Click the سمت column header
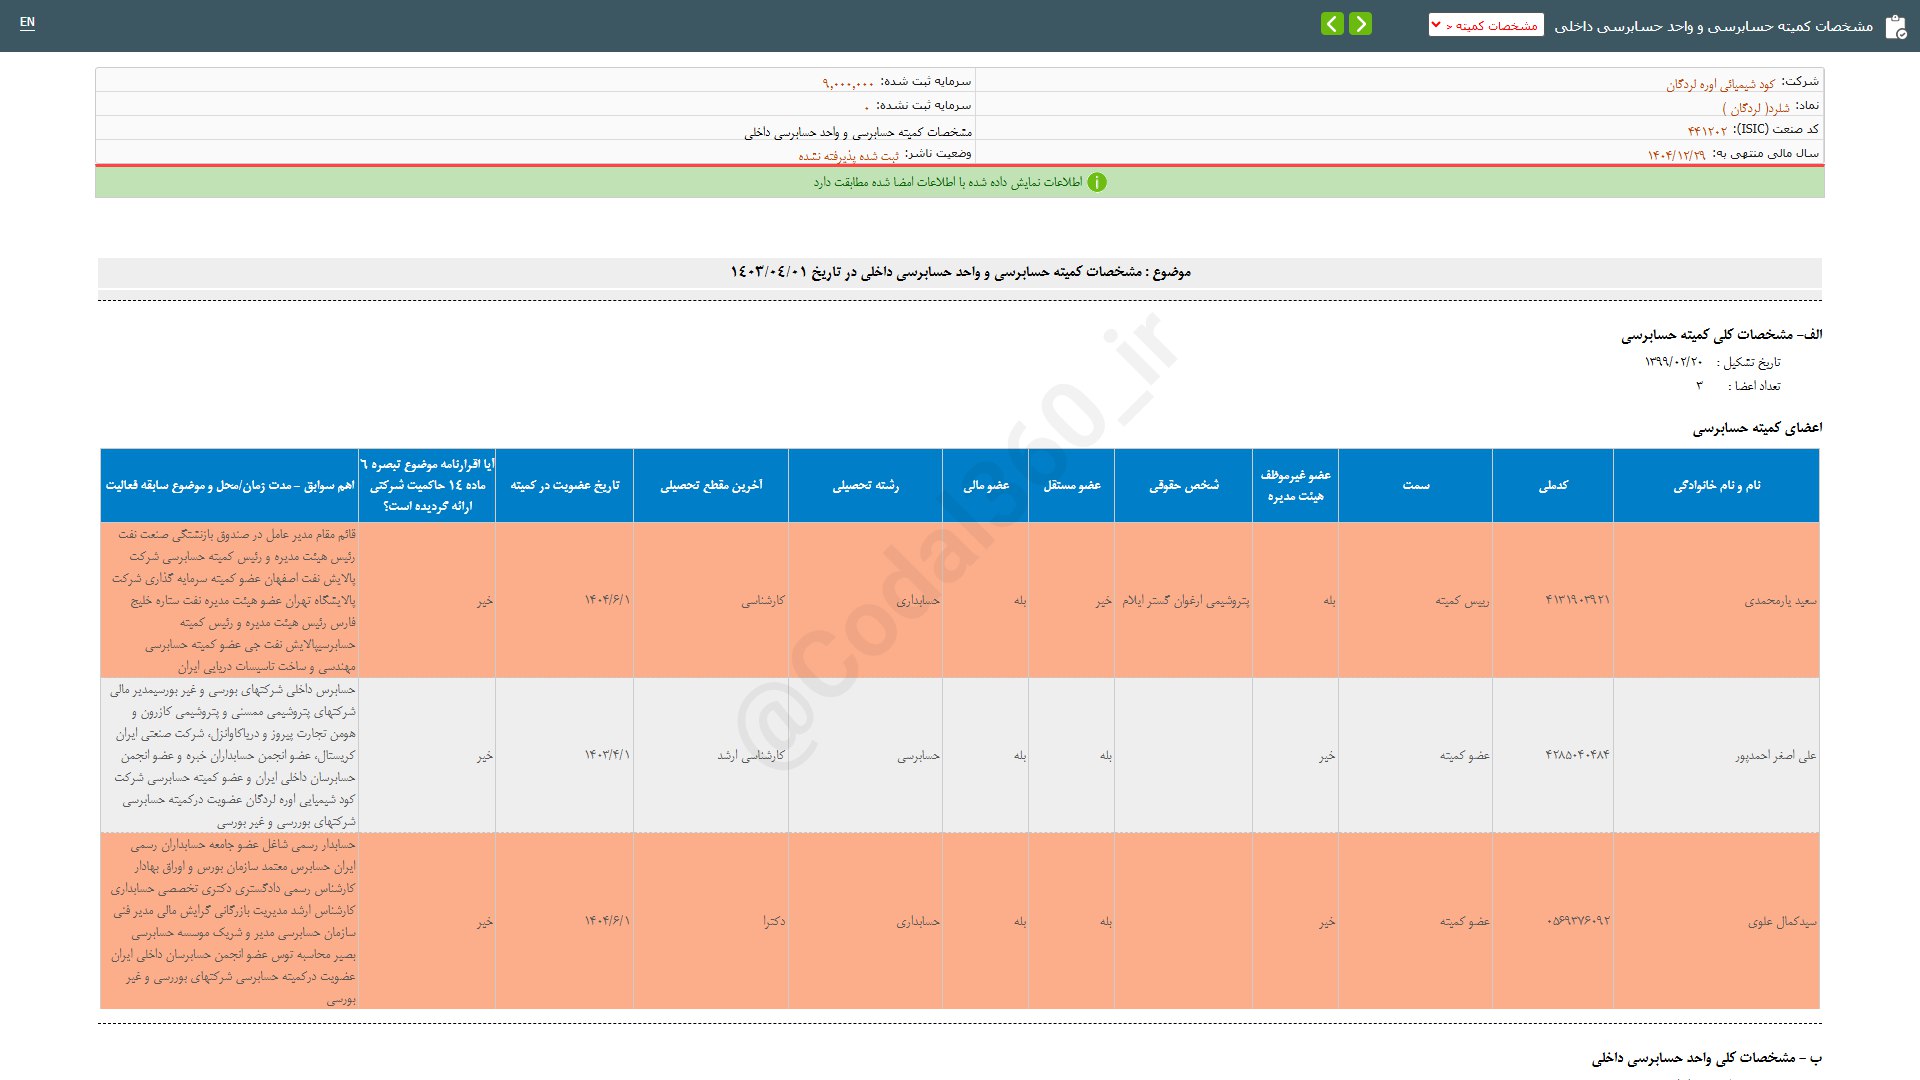Viewport: 1920px width, 1080px height. coord(1415,486)
